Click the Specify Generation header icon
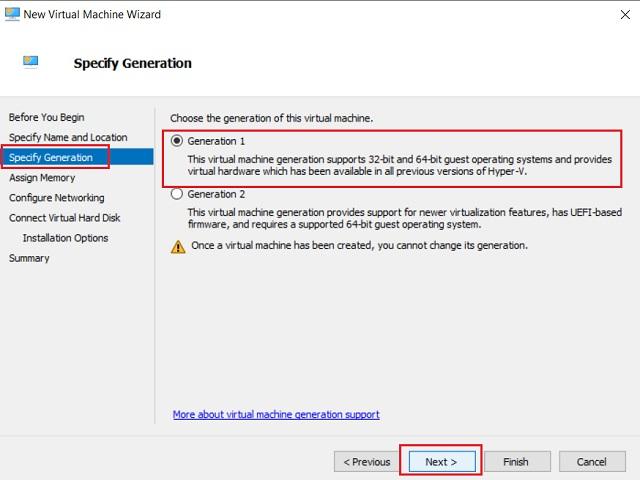 click(31, 62)
